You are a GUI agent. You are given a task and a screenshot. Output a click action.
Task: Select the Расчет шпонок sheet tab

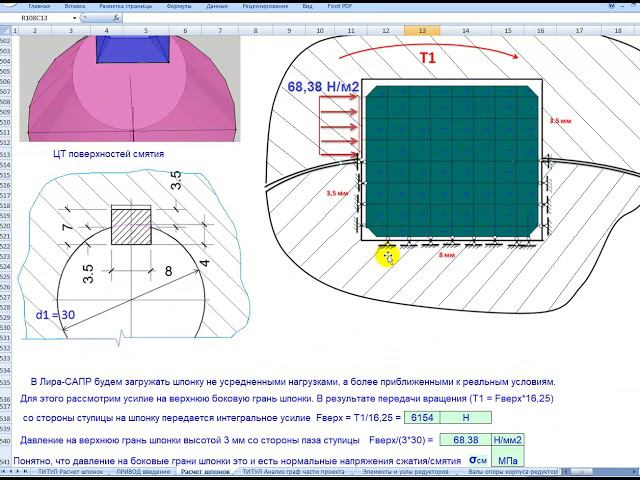coord(205,471)
